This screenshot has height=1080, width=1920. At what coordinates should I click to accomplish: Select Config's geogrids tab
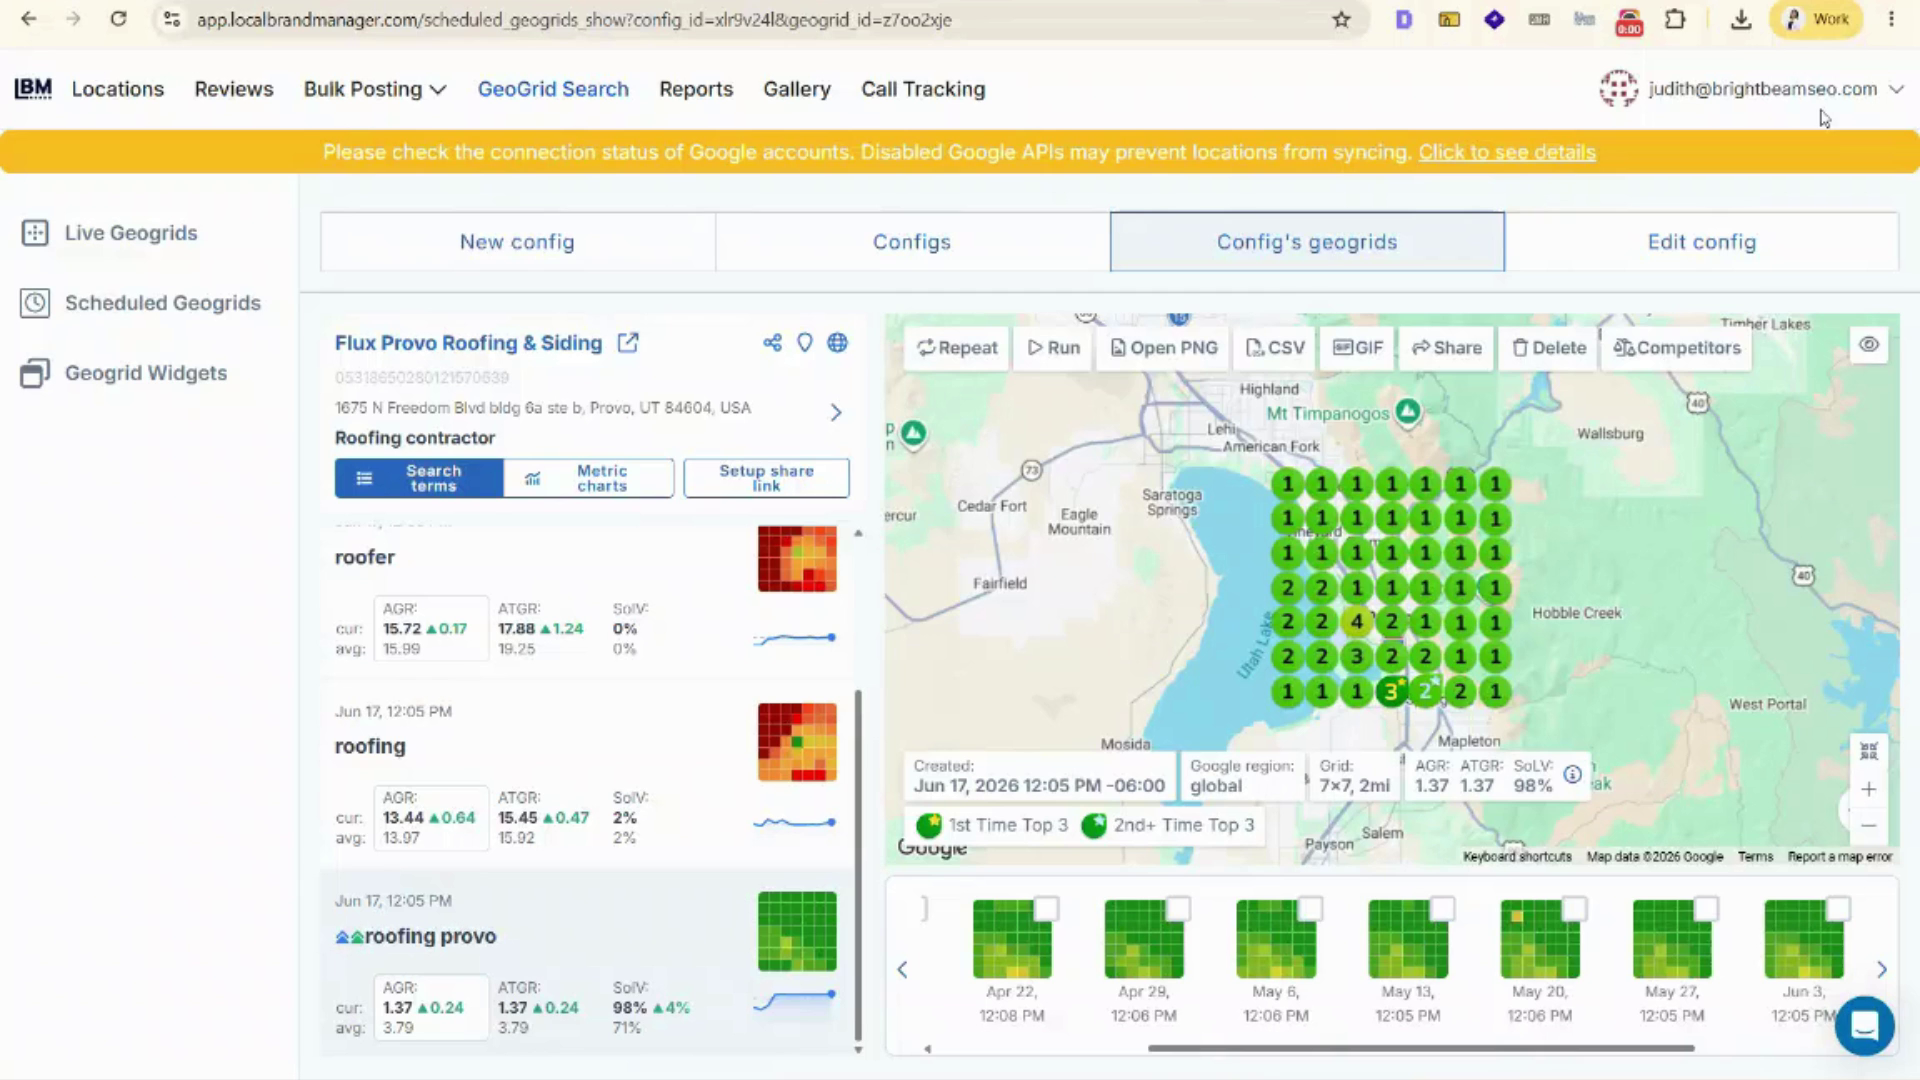1307,242
